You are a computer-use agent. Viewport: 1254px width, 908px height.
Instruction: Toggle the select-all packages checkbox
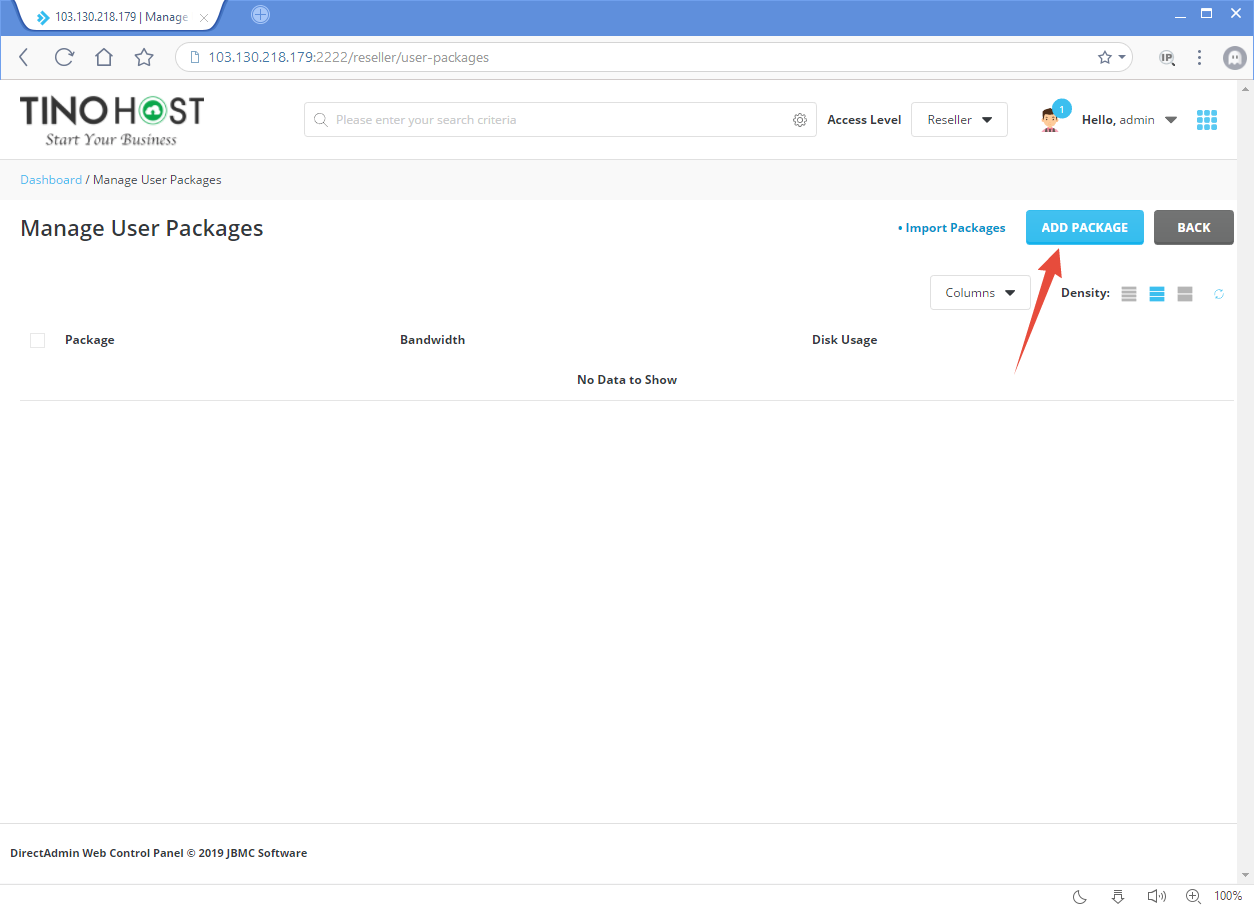pyautogui.click(x=38, y=340)
